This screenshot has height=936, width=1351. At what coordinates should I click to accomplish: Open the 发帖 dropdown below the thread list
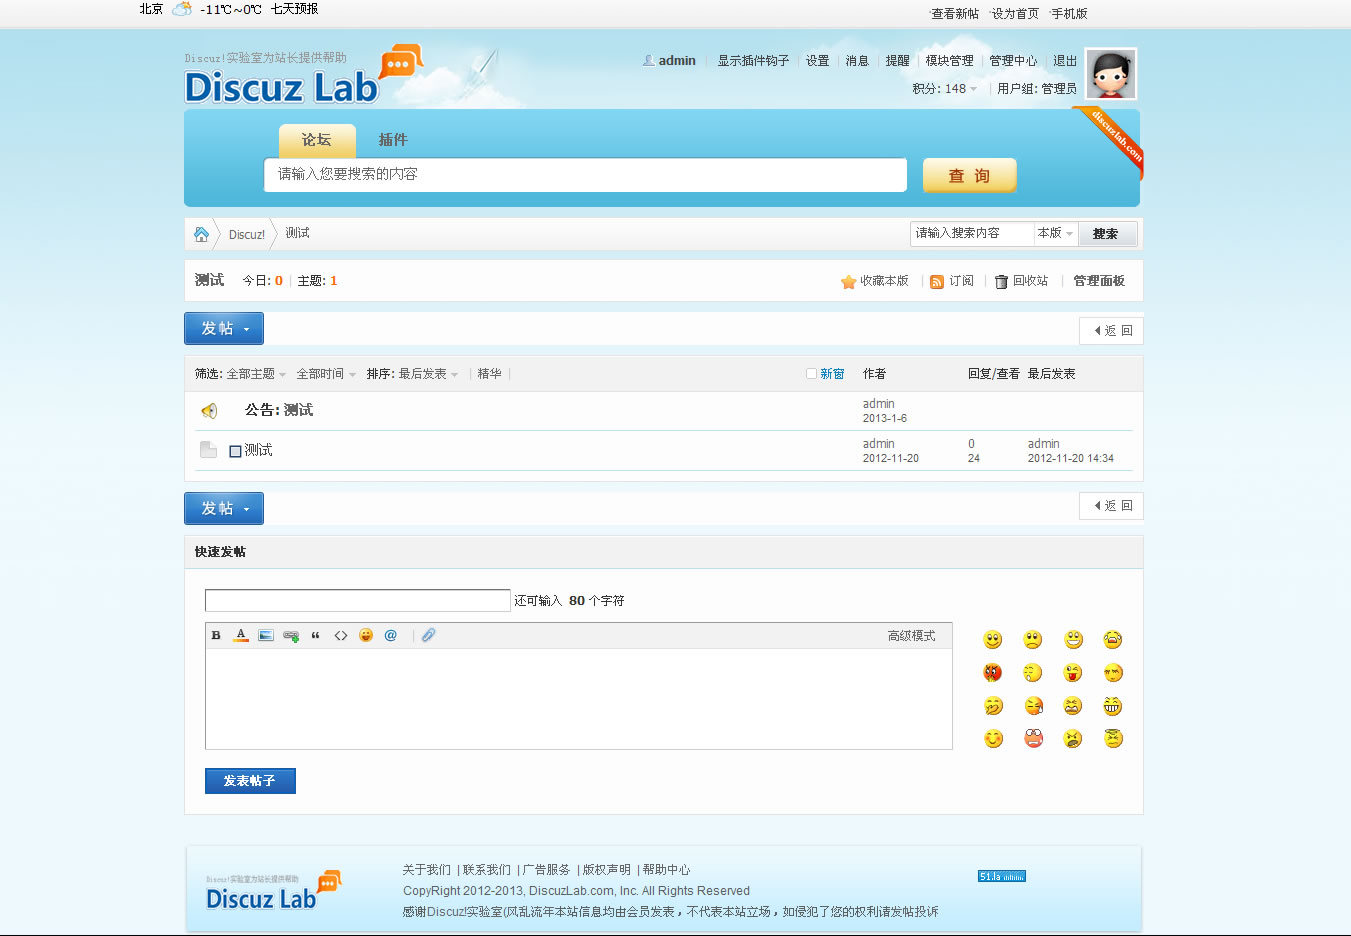pyautogui.click(x=224, y=509)
